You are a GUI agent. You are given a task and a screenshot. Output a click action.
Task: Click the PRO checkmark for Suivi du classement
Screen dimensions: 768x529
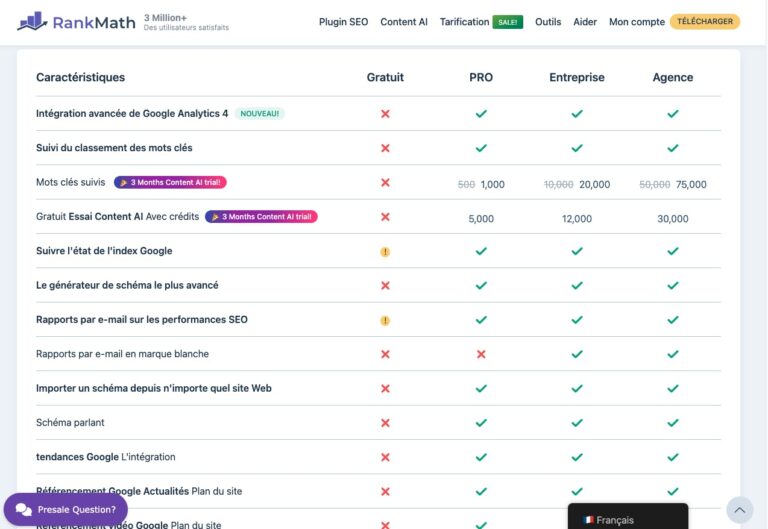coord(481,148)
